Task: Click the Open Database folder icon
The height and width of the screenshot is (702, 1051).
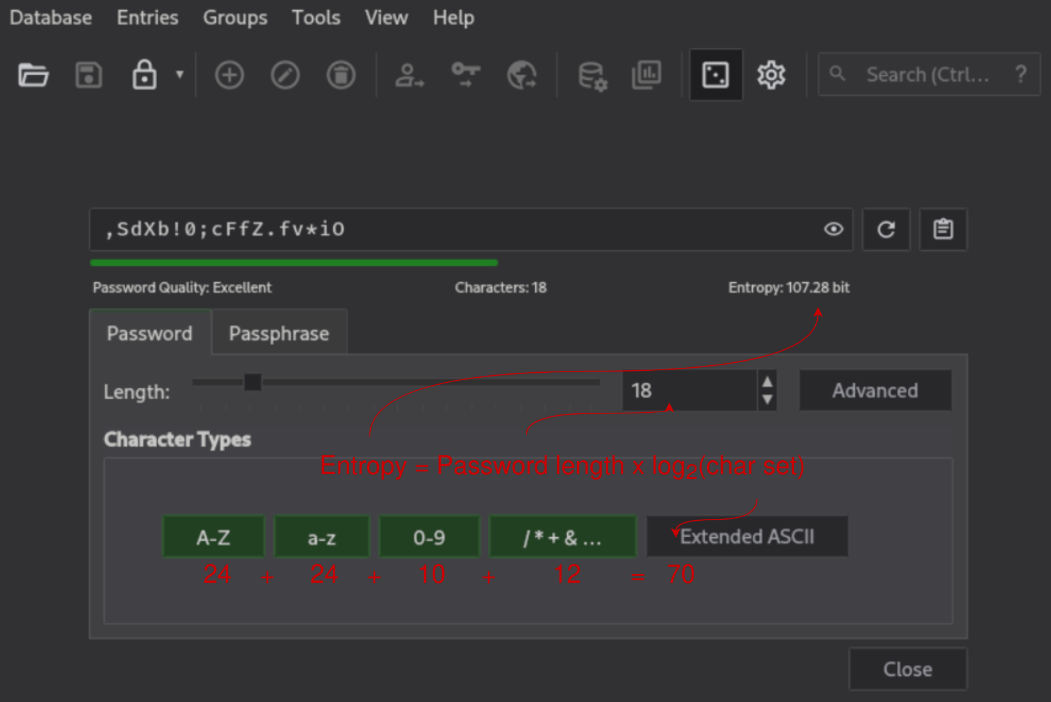Action: click(x=33, y=75)
